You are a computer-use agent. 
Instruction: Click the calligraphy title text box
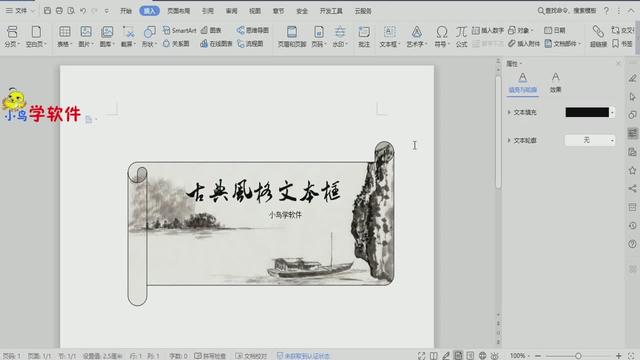click(x=263, y=192)
